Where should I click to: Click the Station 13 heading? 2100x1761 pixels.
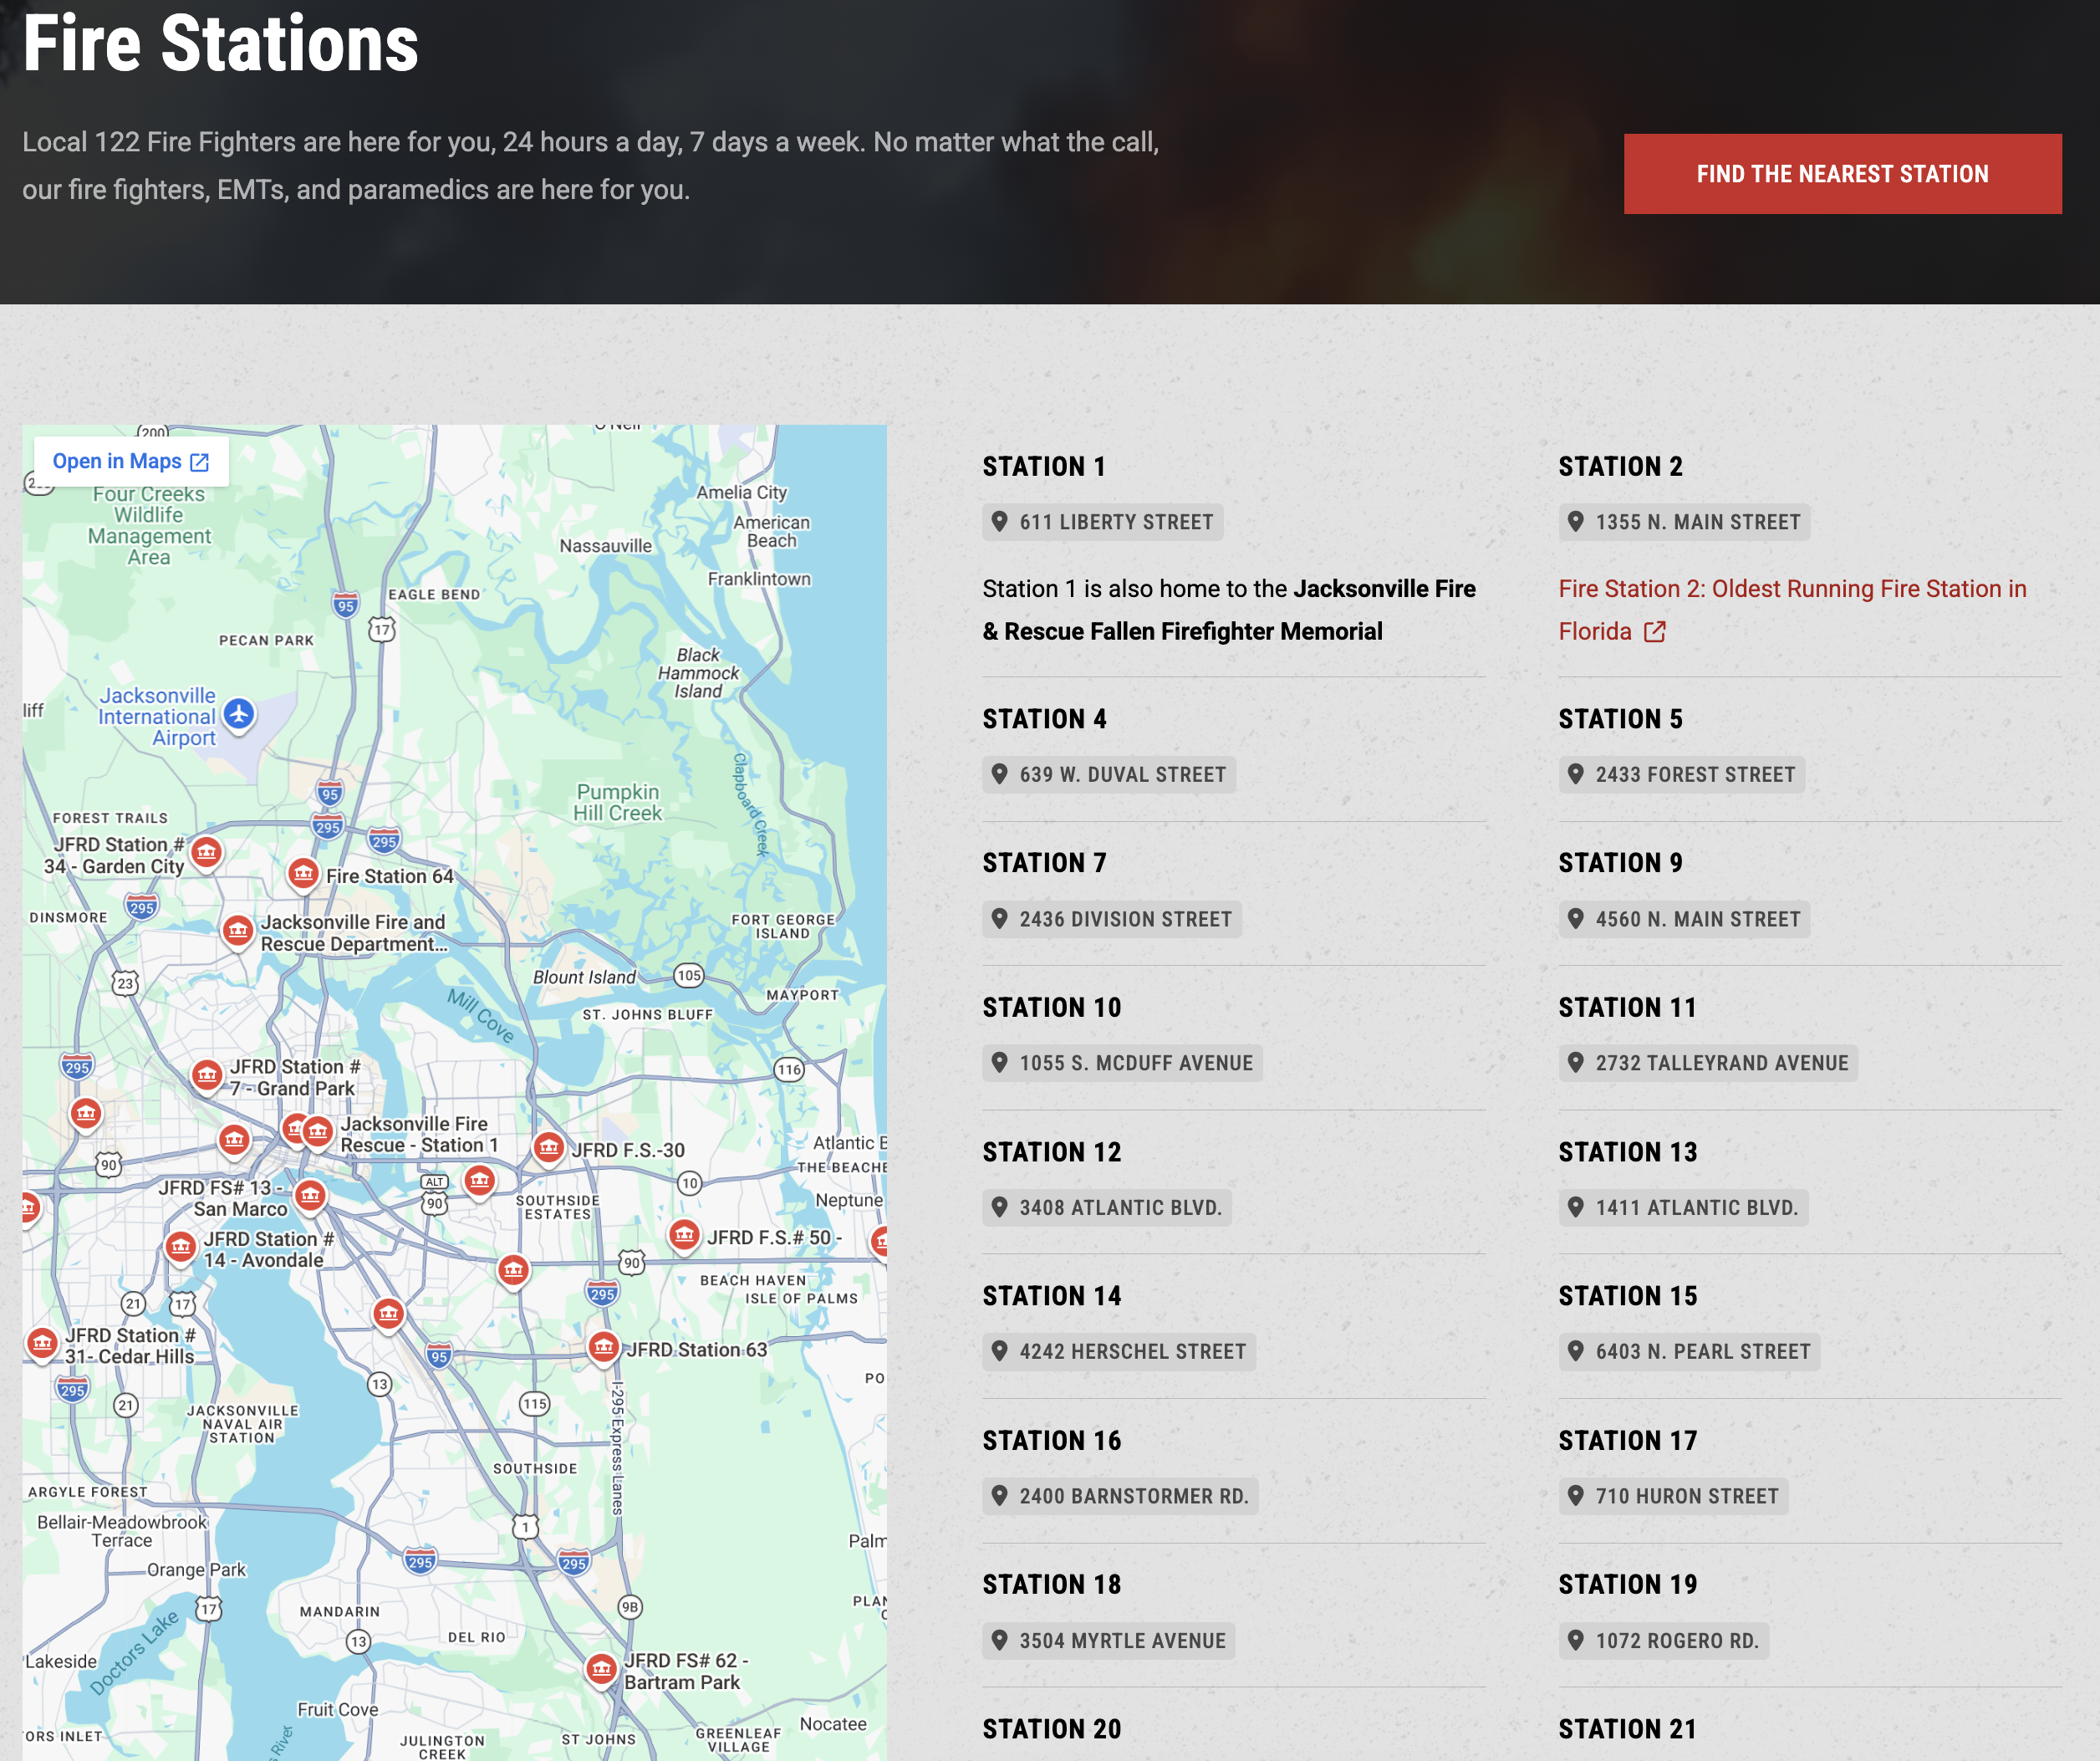click(1628, 1152)
